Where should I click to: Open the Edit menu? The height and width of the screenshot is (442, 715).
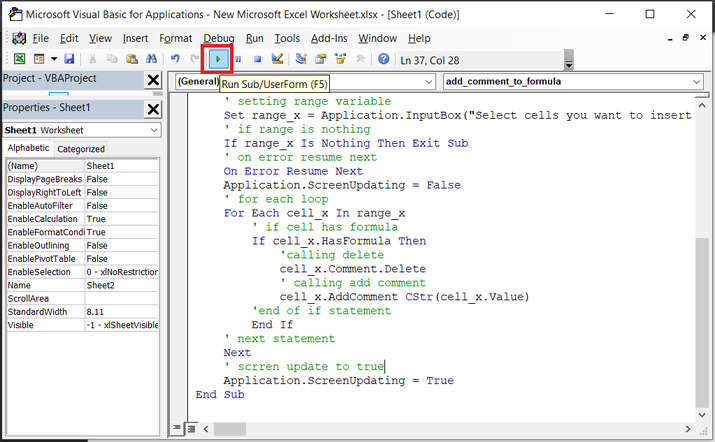(x=69, y=38)
